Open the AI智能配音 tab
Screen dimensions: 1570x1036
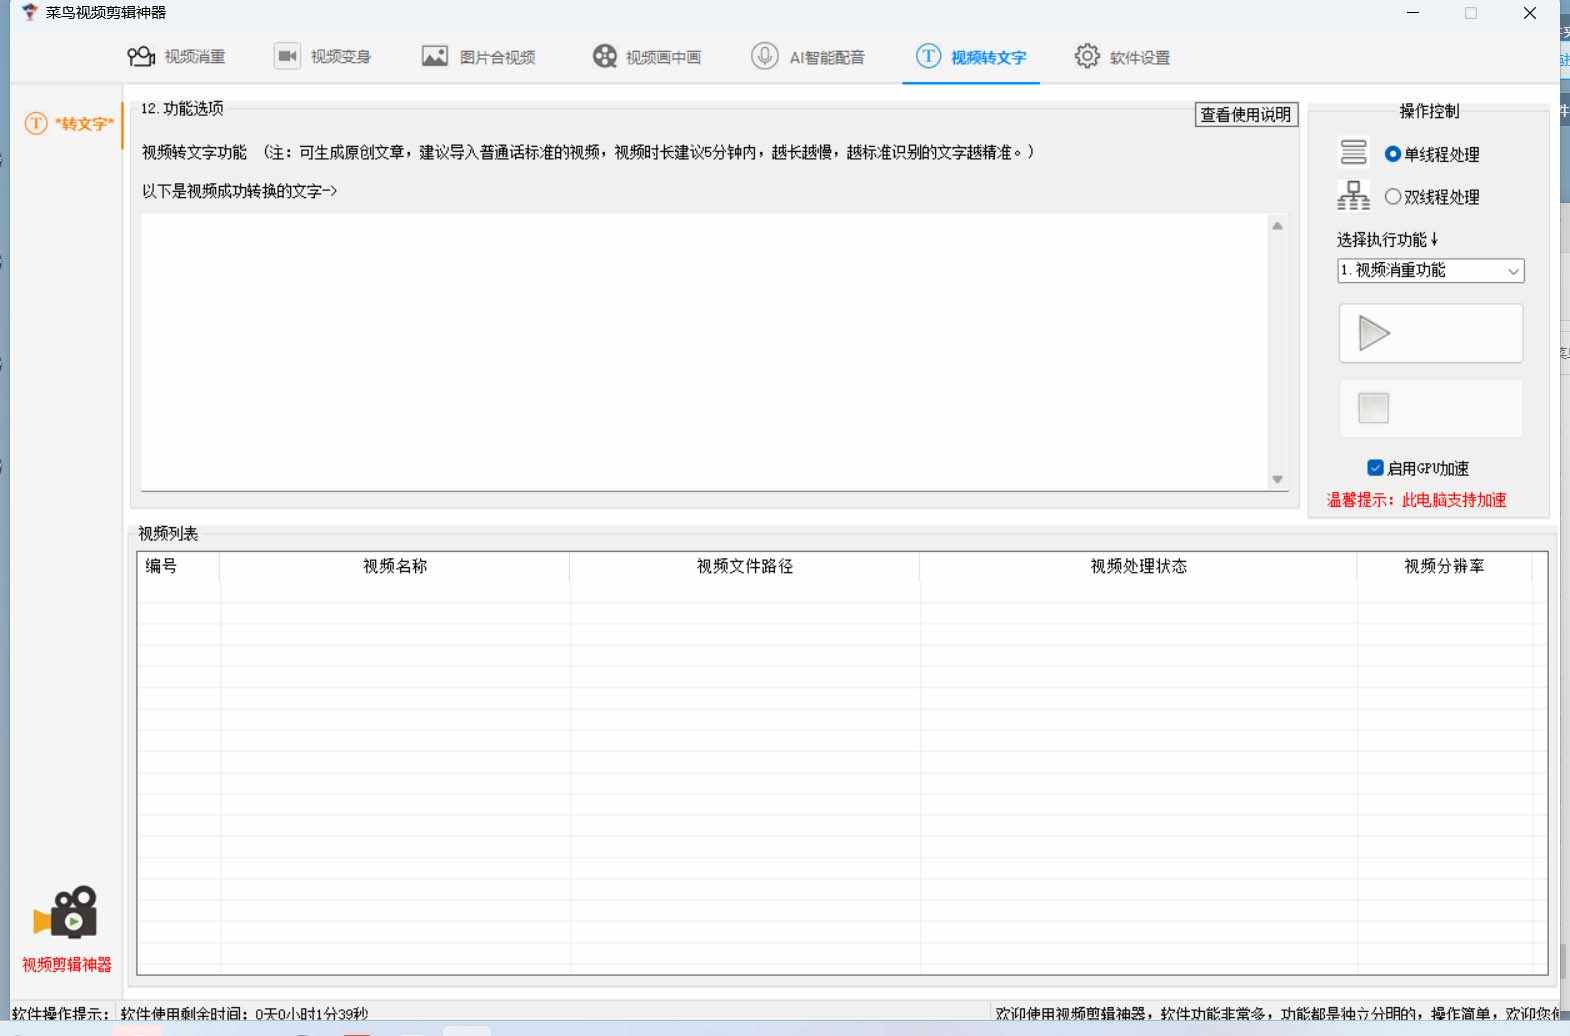(808, 57)
